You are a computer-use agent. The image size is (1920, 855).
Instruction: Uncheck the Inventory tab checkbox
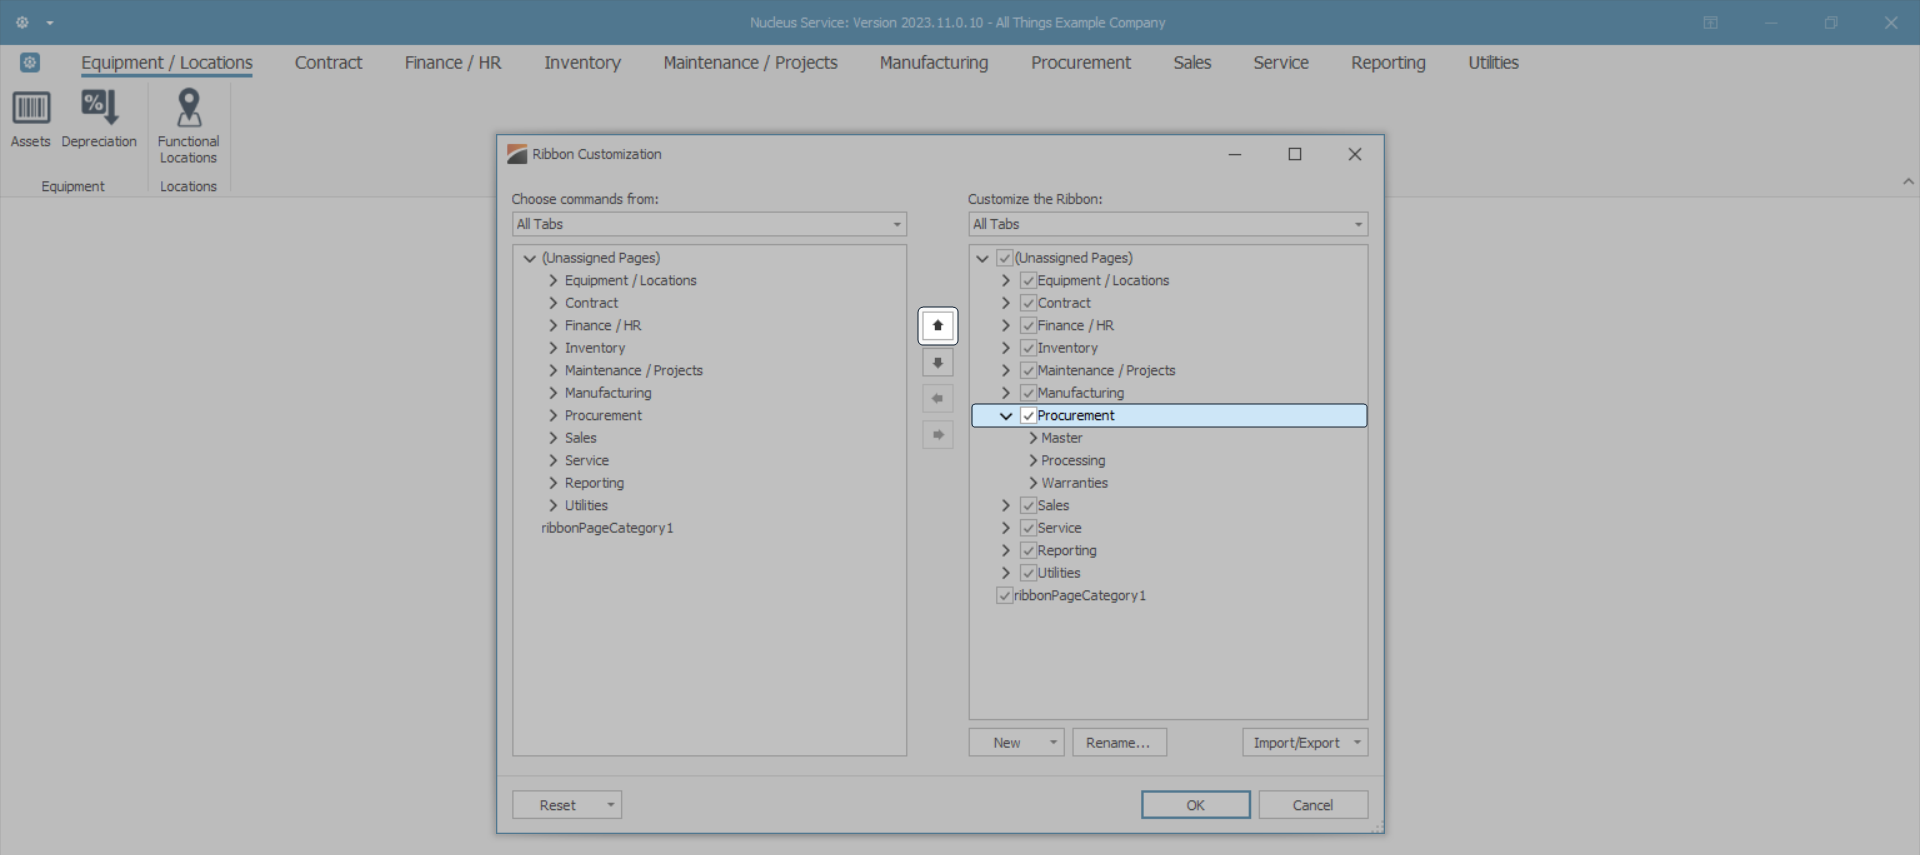click(x=1028, y=348)
